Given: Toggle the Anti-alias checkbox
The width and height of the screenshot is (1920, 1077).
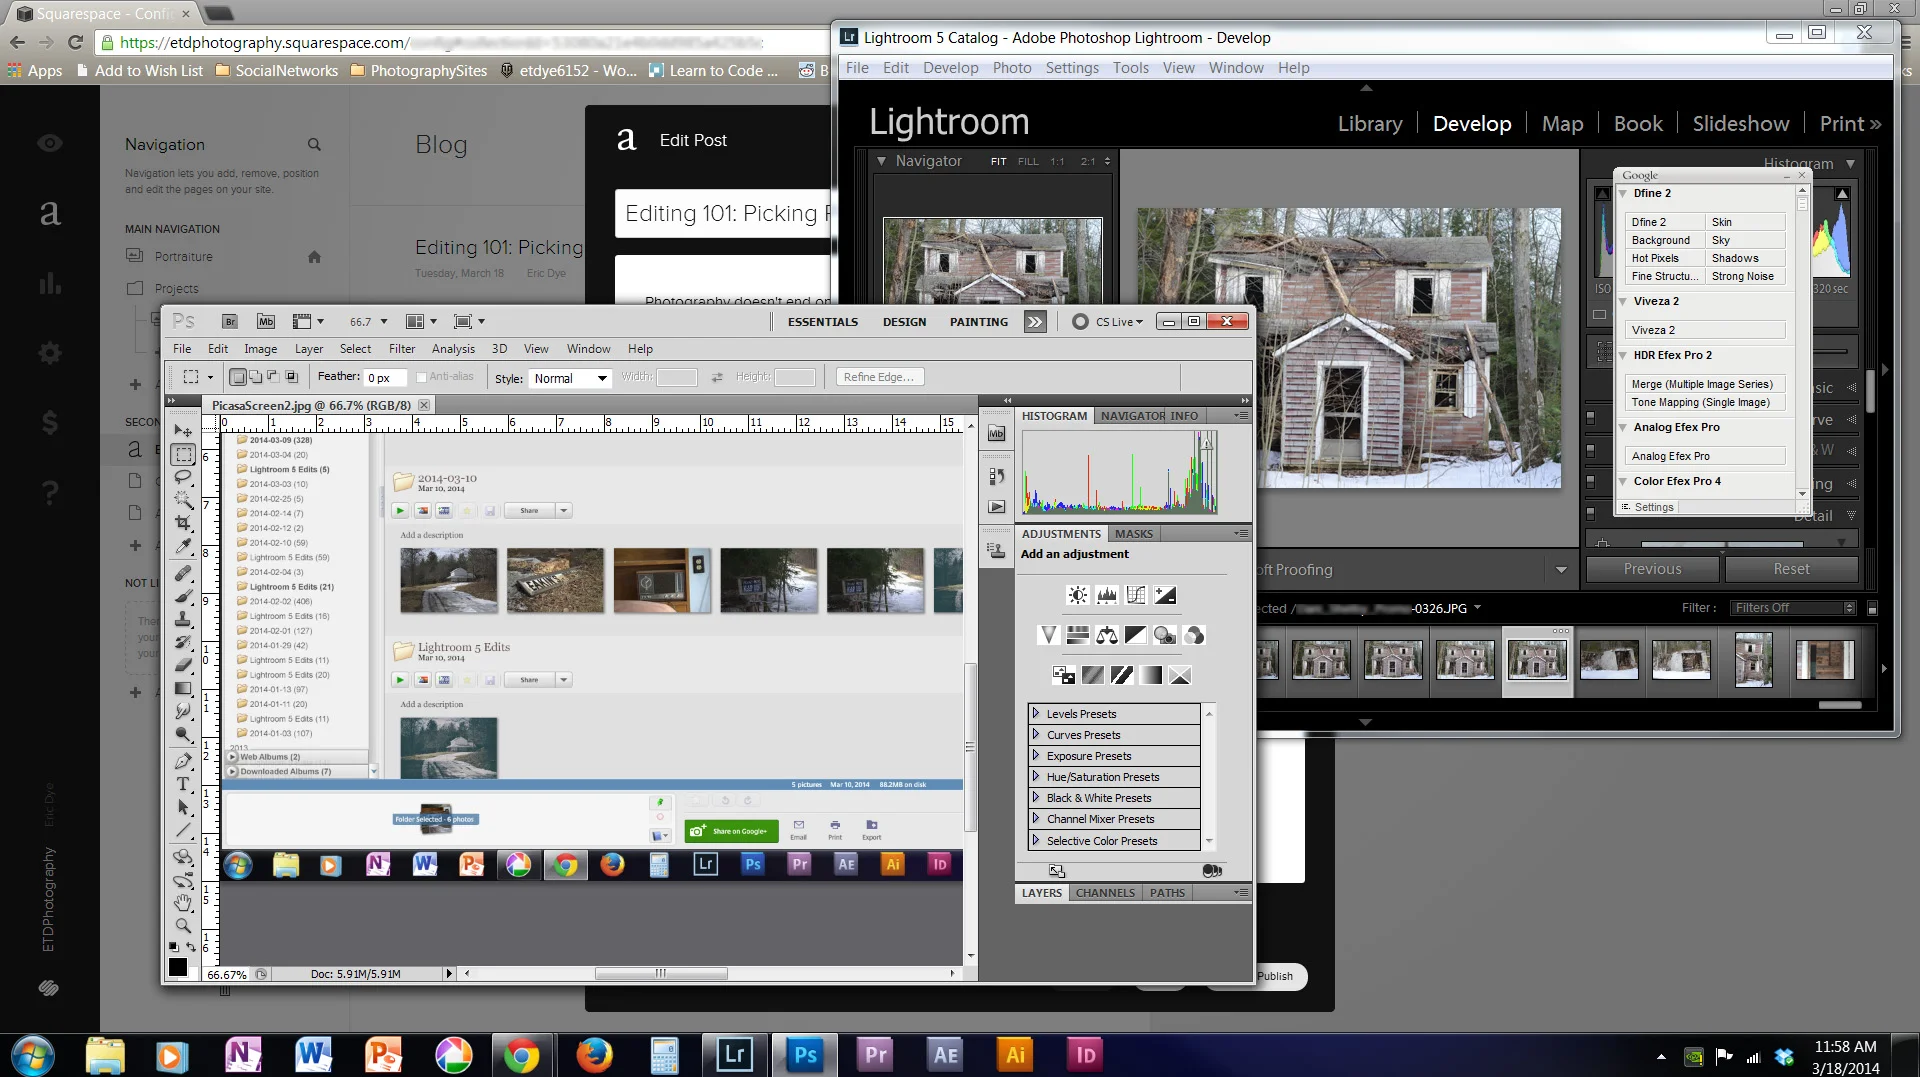Looking at the screenshot, I should (x=422, y=377).
